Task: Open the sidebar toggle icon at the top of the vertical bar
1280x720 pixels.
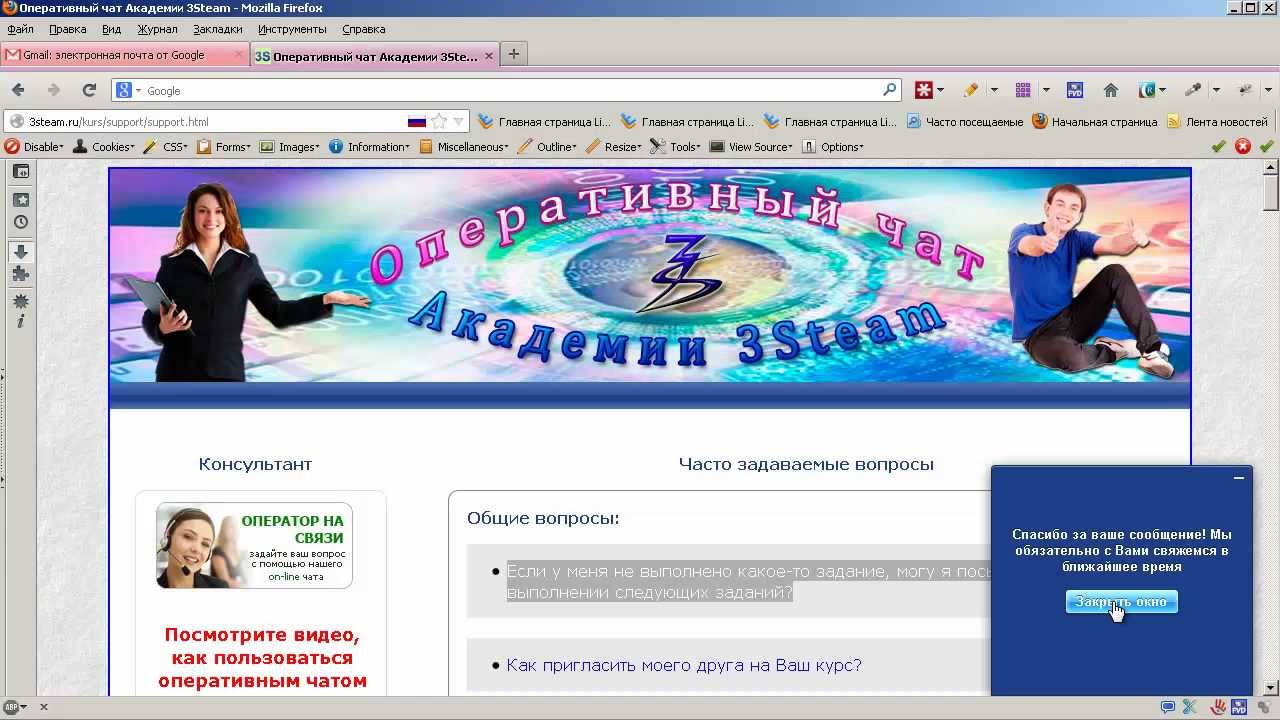Action: click(20, 172)
